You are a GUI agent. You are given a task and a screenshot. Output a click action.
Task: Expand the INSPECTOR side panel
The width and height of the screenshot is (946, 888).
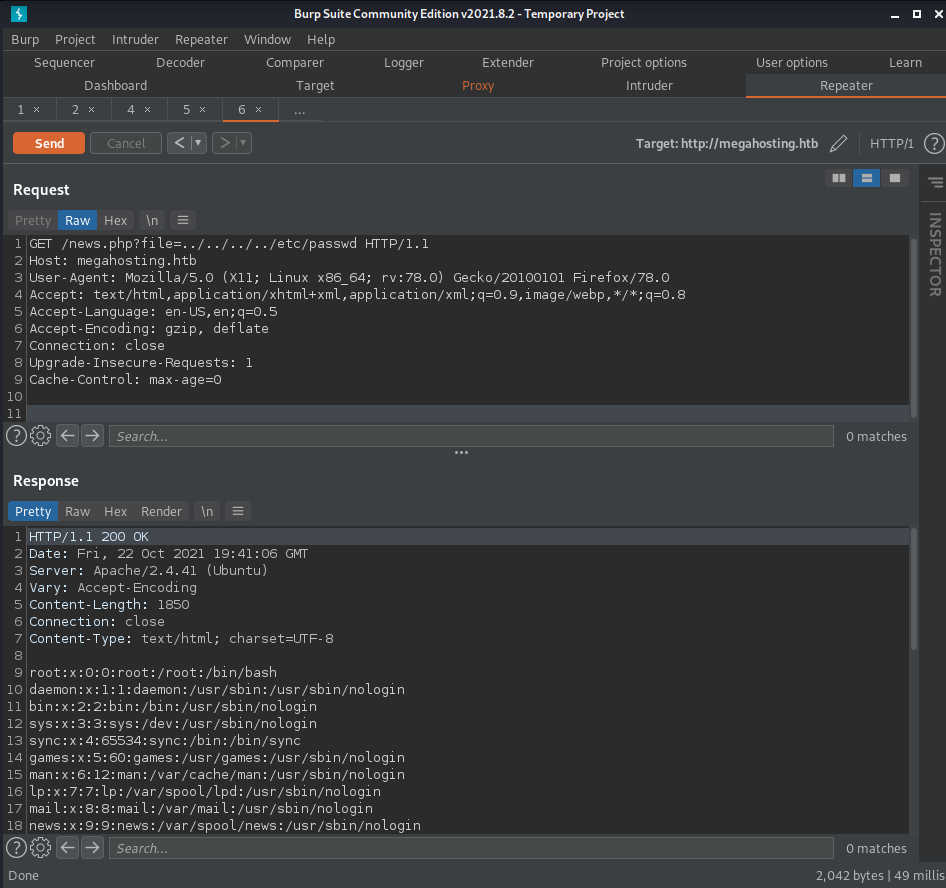coord(935,254)
